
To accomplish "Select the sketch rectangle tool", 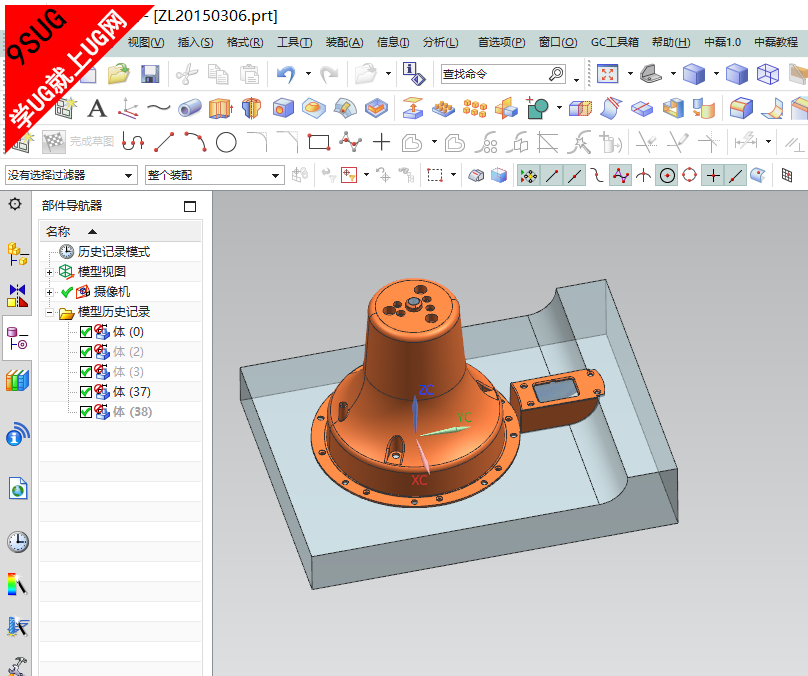I will pyautogui.click(x=318, y=142).
